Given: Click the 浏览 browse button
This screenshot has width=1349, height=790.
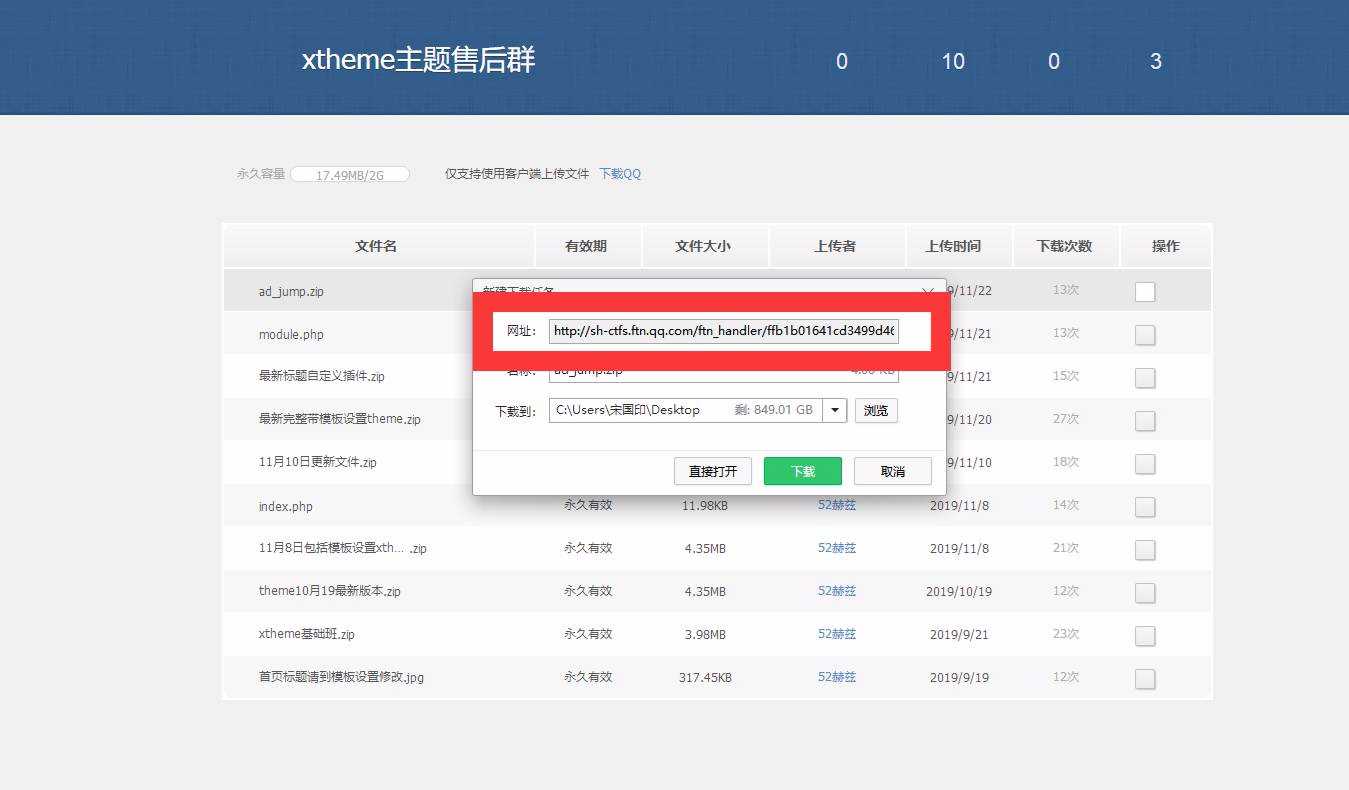Looking at the screenshot, I should point(876,410).
